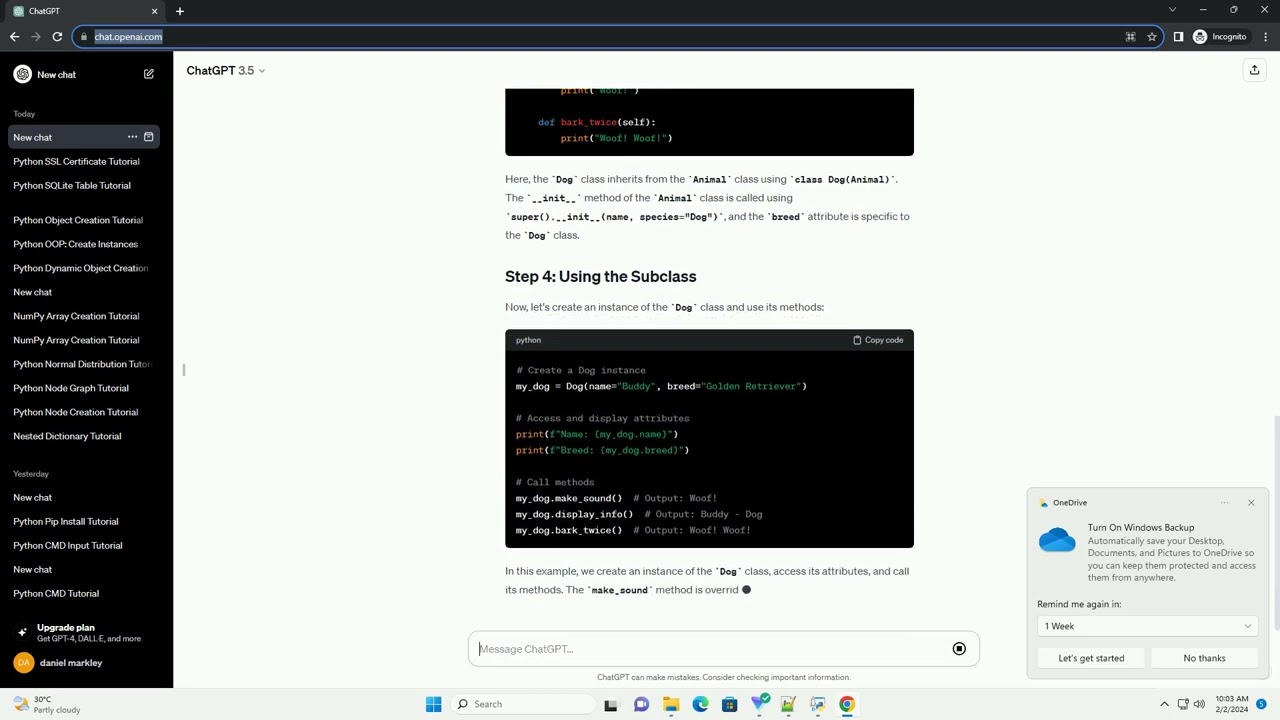Click the Incognito profile indicator
1280x720 pixels.
pos(1220,37)
